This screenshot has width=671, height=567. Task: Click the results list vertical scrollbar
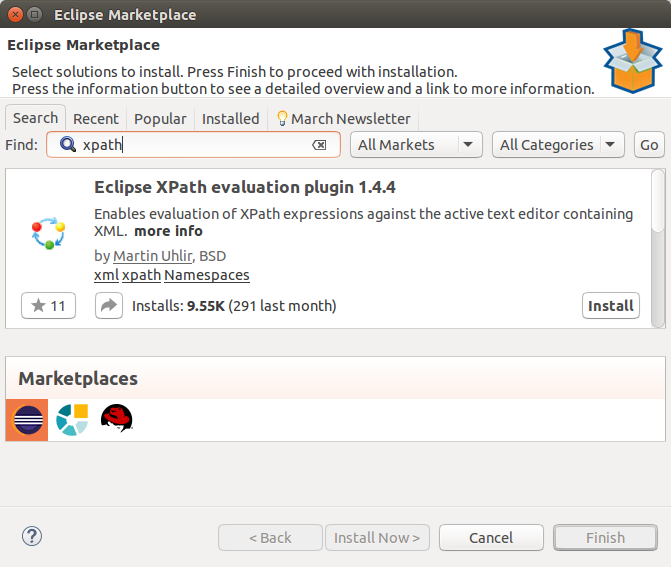tap(658, 248)
